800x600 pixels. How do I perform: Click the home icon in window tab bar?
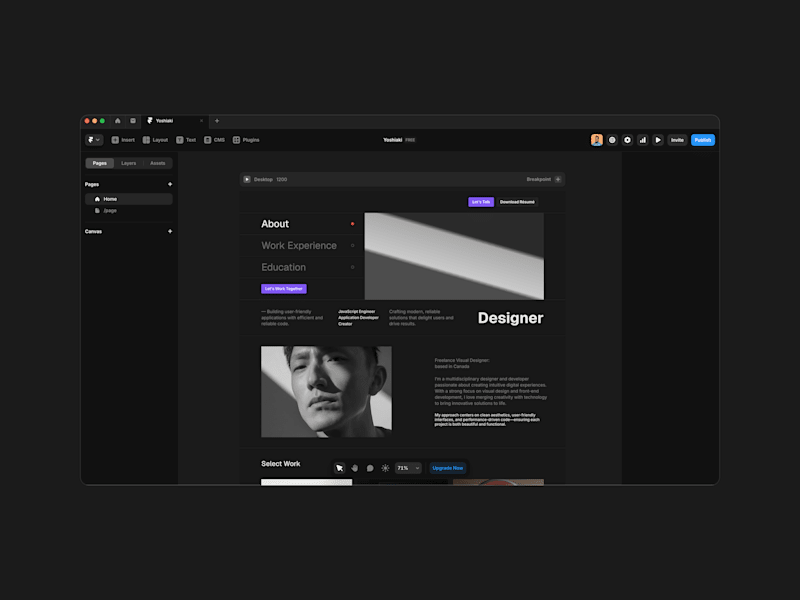tap(118, 121)
